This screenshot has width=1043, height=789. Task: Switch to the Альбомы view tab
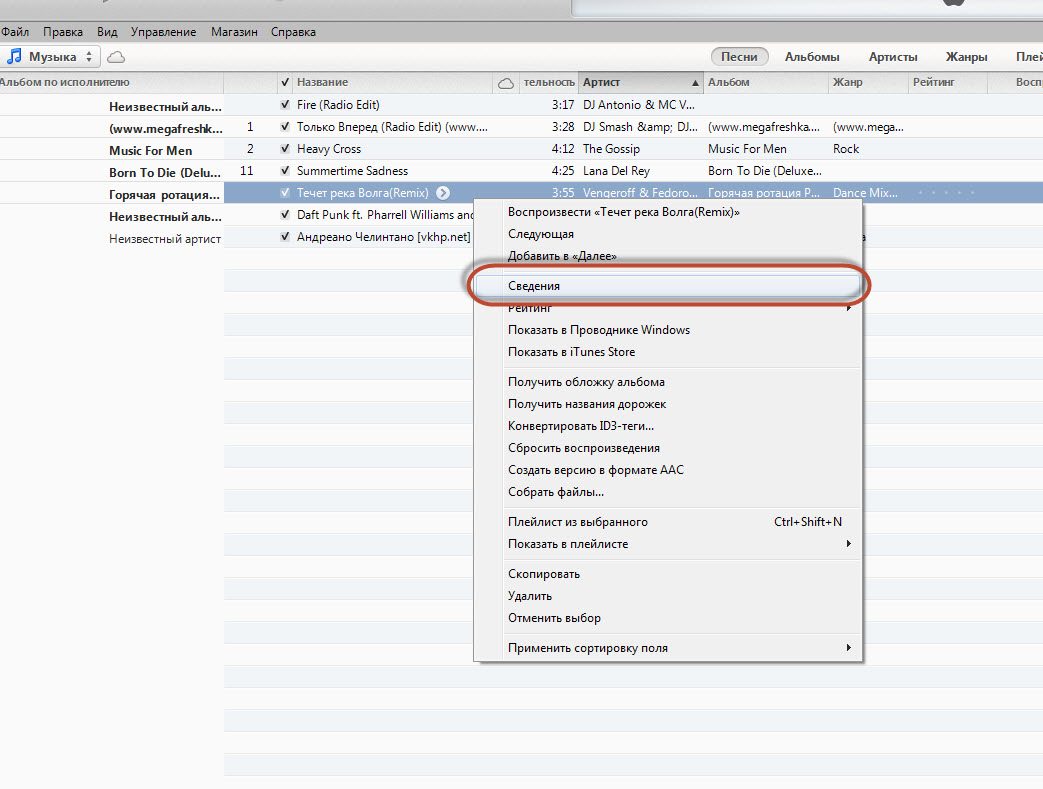(x=812, y=57)
